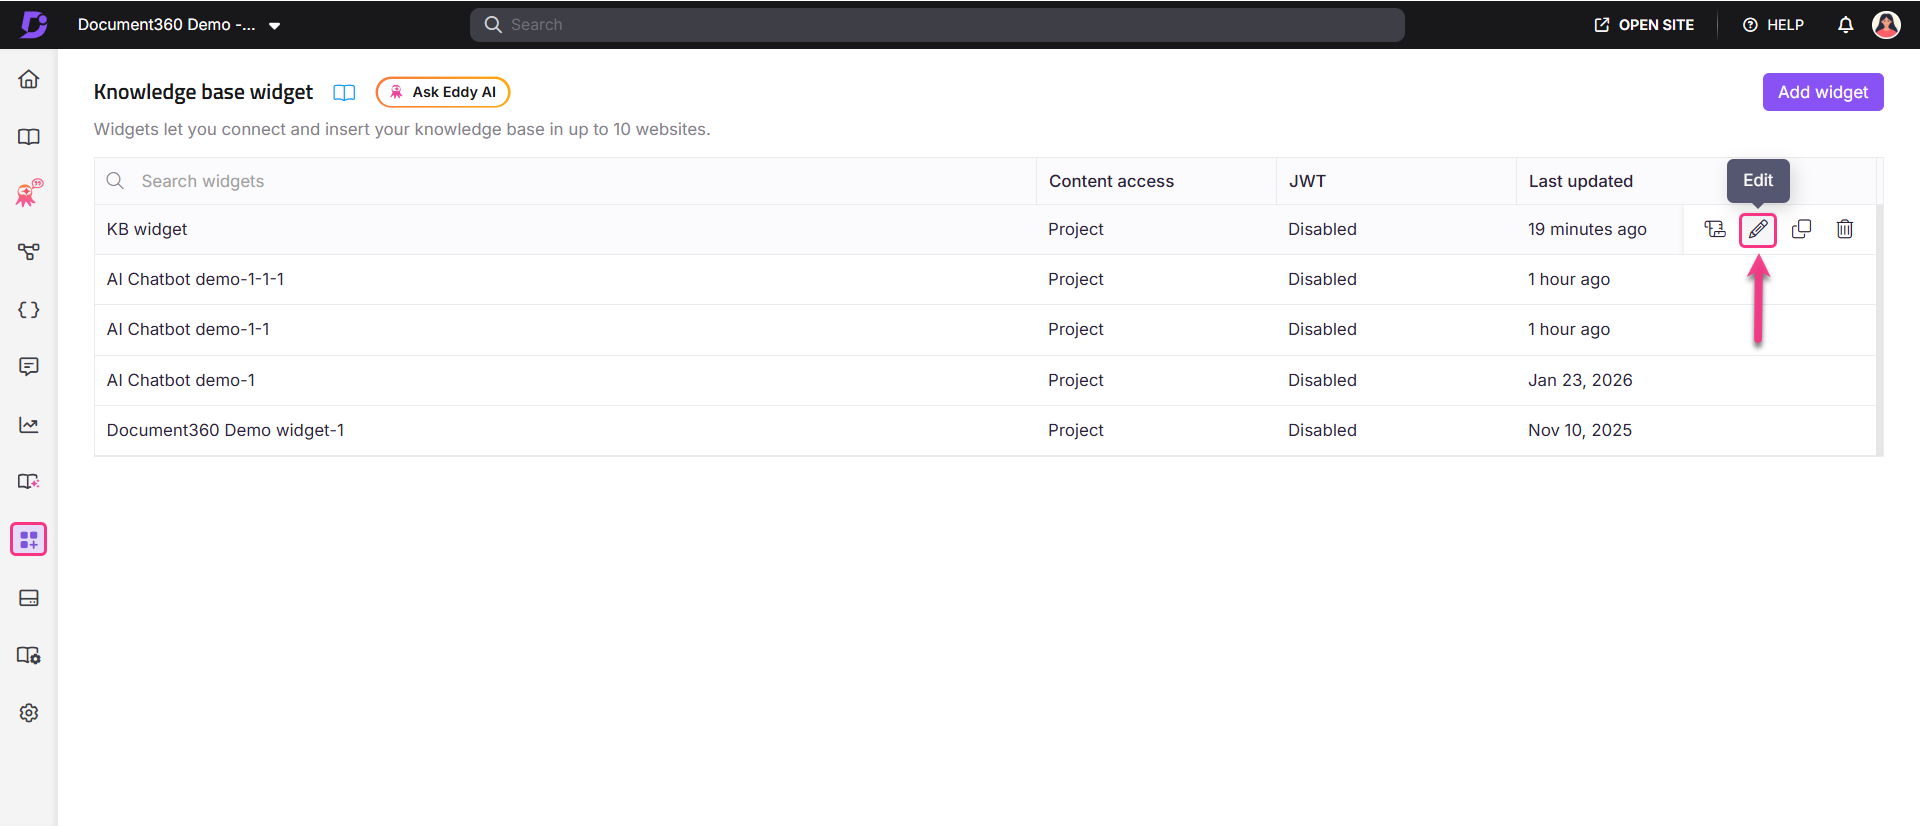Click the Jan 23, 2026 date cell
Viewport: 1920px width, 826px height.
pyautogui.click(x=1580, y=380)
